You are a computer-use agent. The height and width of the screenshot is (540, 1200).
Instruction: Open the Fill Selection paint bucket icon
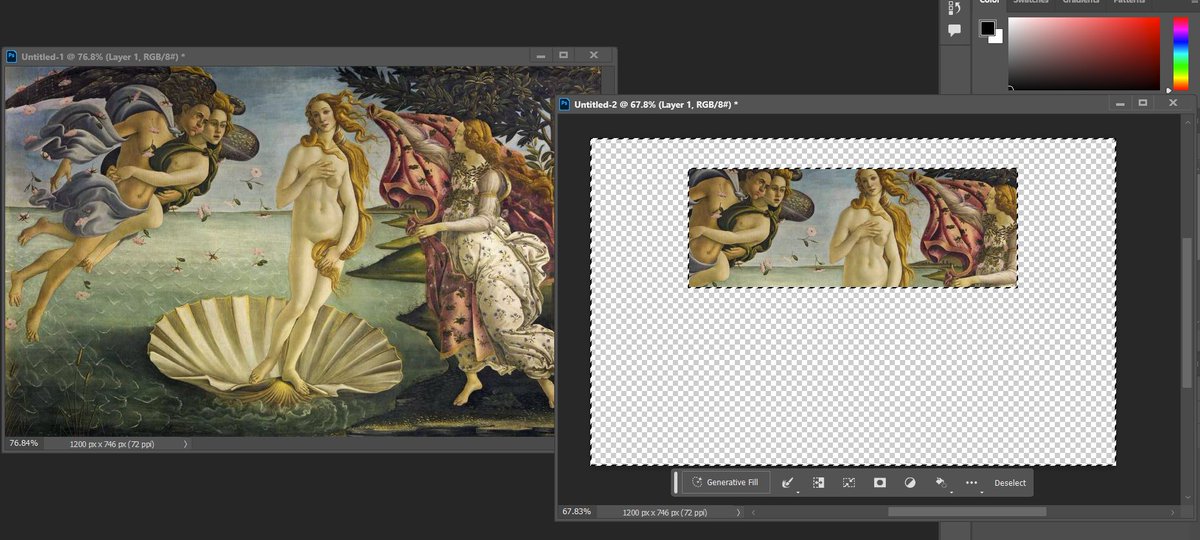coord(942,483)
